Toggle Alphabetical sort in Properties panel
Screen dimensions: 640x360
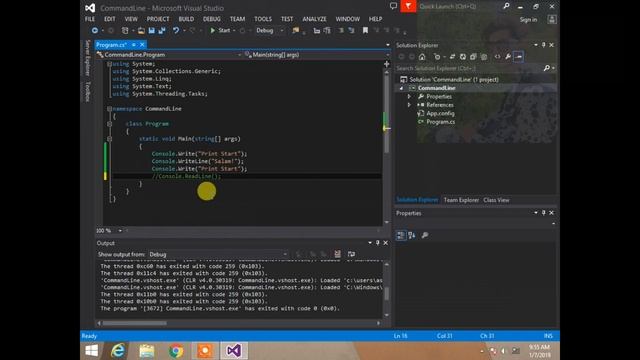[411, 235]
